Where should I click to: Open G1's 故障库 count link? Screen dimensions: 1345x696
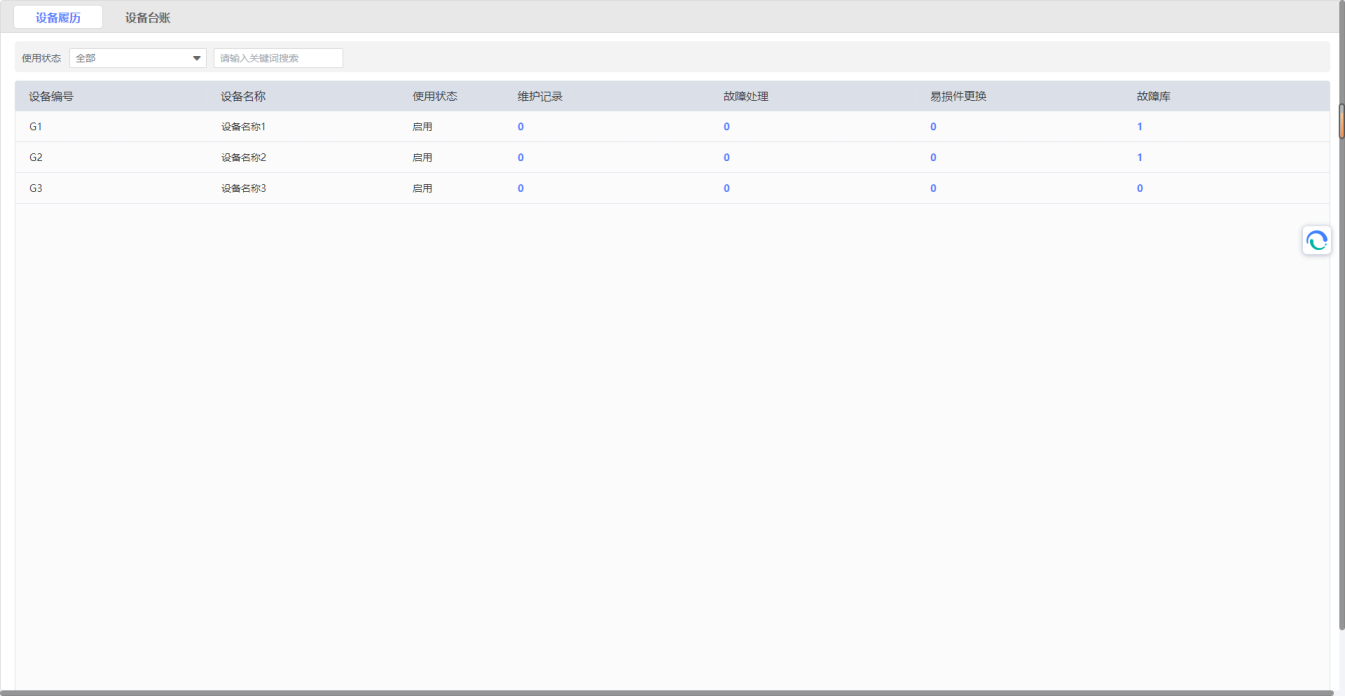(1140, 127)
